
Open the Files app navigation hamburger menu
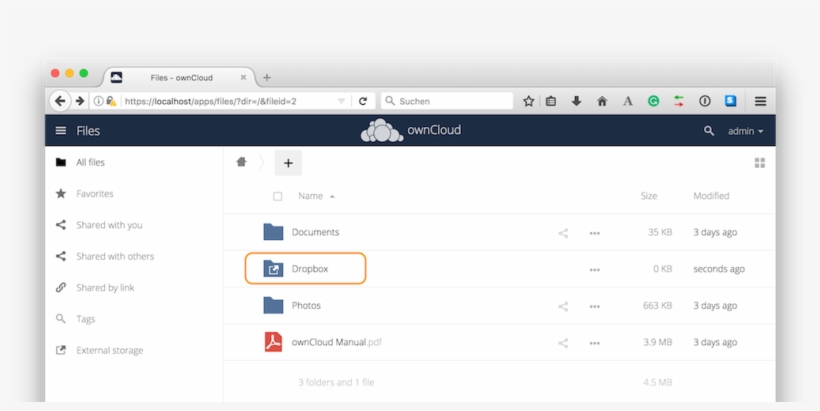click(x=61, y=131)
